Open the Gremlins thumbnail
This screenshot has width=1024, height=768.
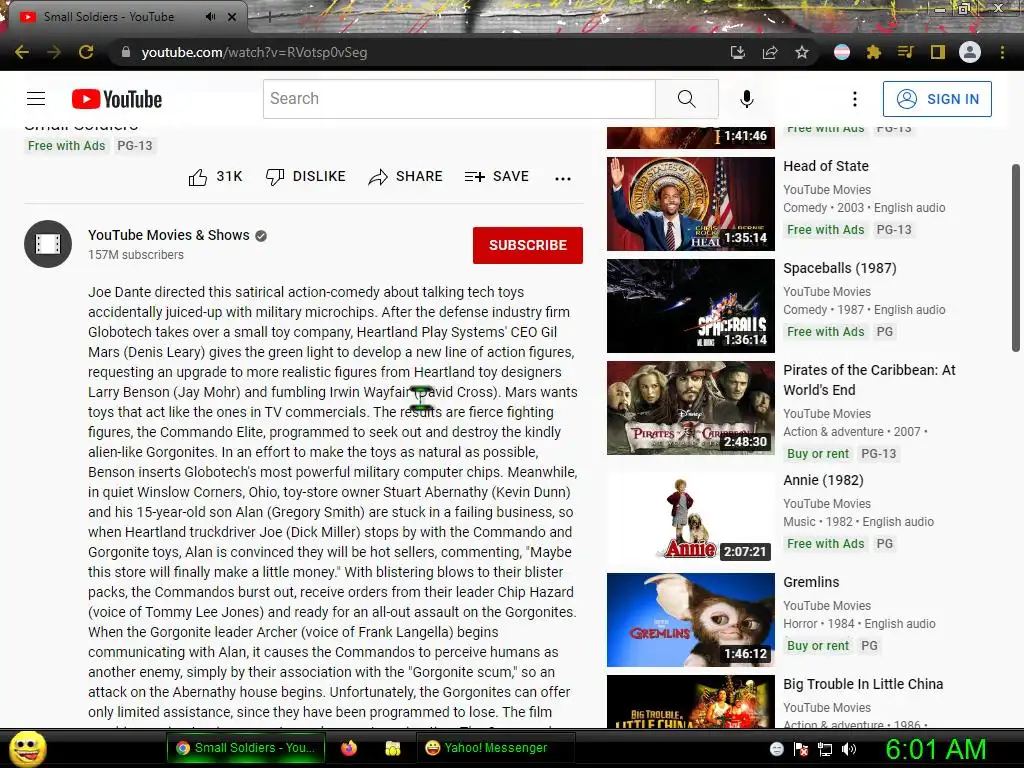[691, 620]
